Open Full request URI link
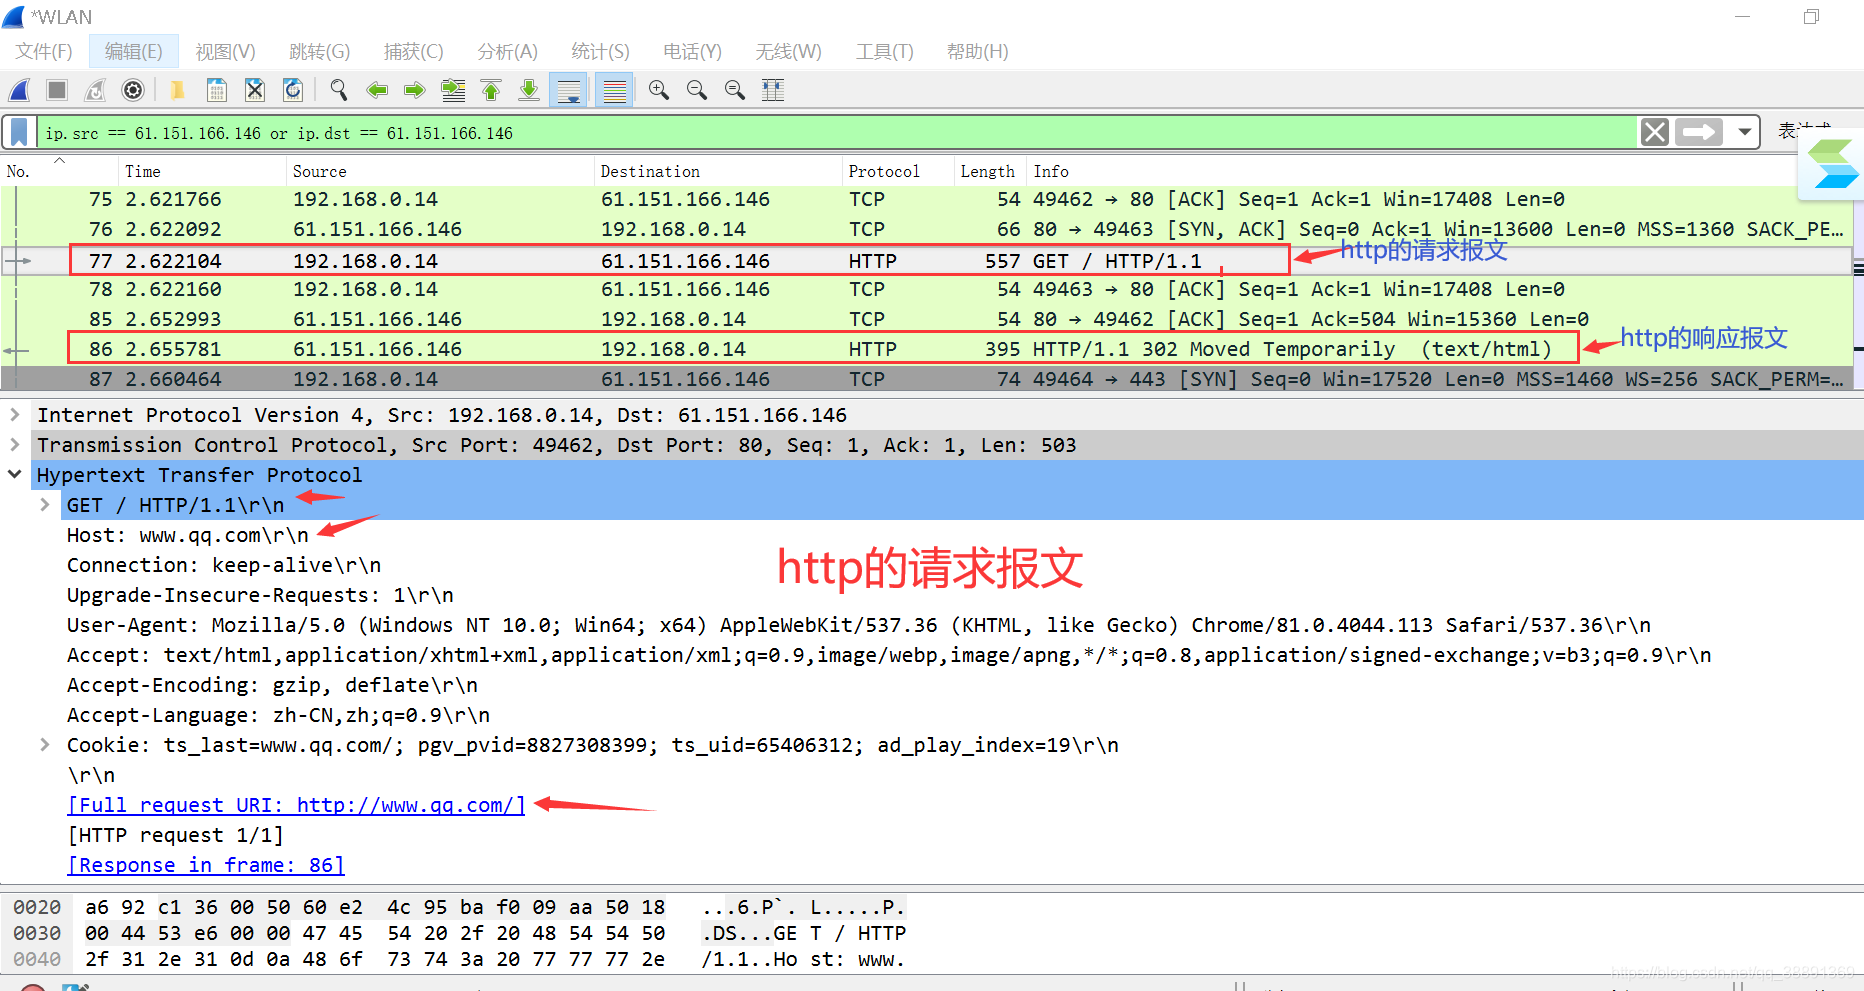Viewport: 1864px width, 991px height. click(296, 805)
